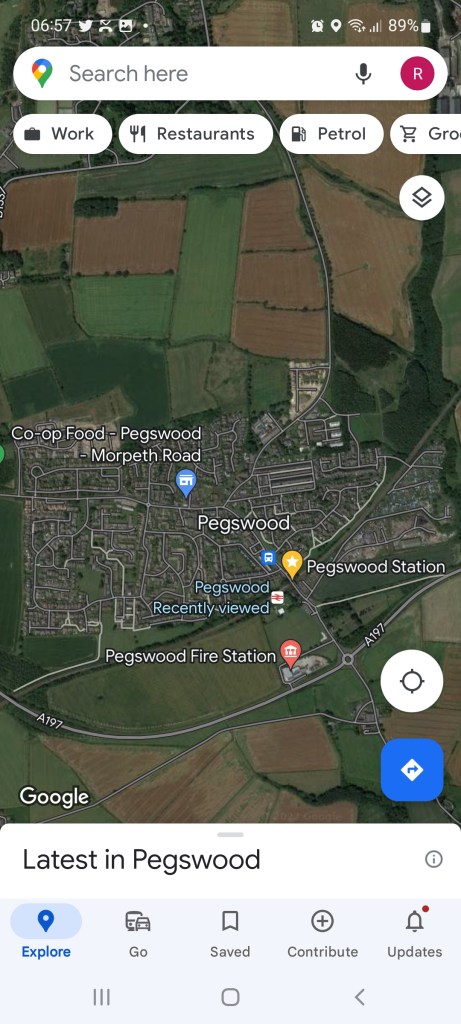Tap the bus stop marker
The width and height of the screenshot is (461, 1024).
[x=268, y=558]
